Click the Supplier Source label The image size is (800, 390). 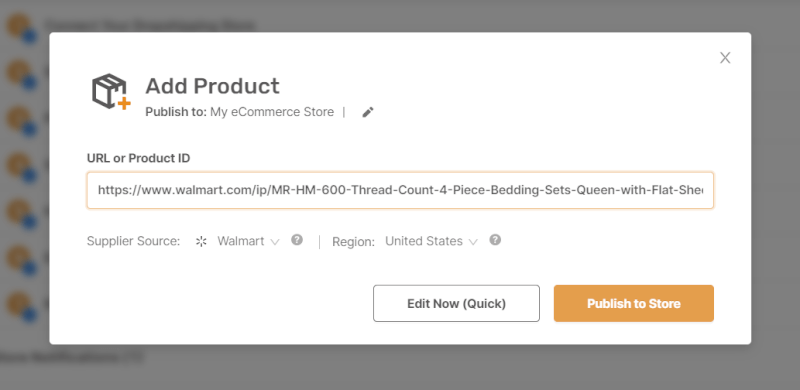tap(133, 241)
